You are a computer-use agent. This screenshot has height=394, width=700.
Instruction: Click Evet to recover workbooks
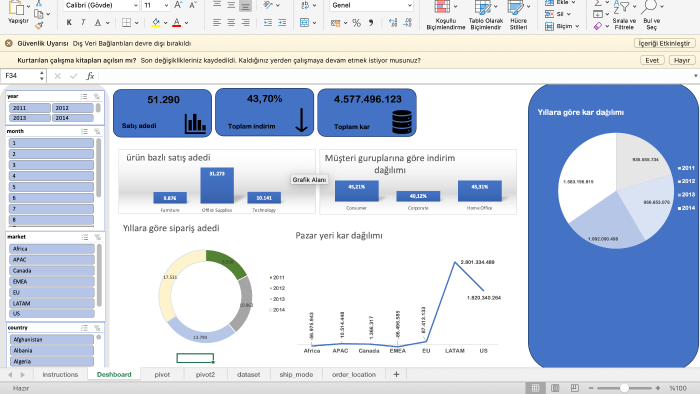652,60
